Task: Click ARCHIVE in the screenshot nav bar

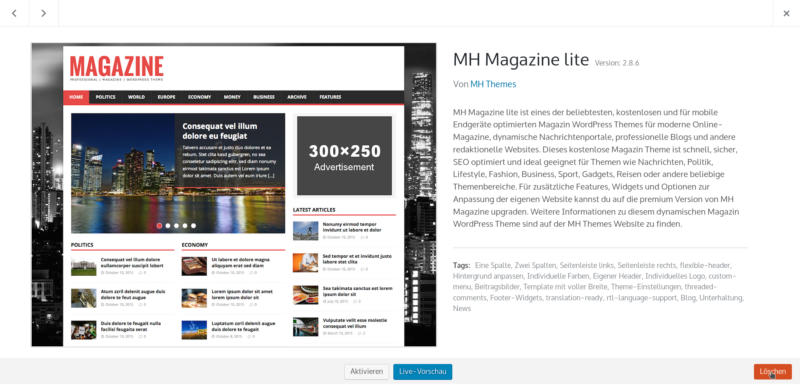Action: (x=297, y=97)
